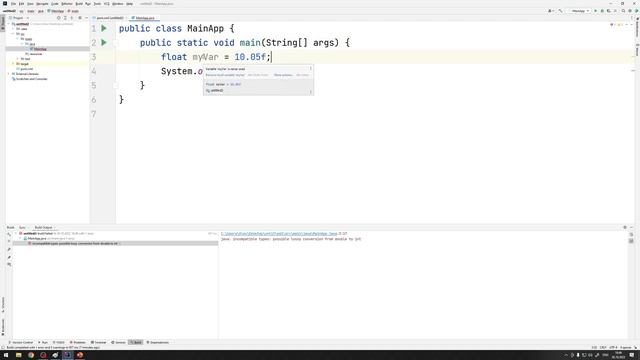Collapse all nodes in the Project panel toolbar
The image size is (640, 360).
coord(72,18)
